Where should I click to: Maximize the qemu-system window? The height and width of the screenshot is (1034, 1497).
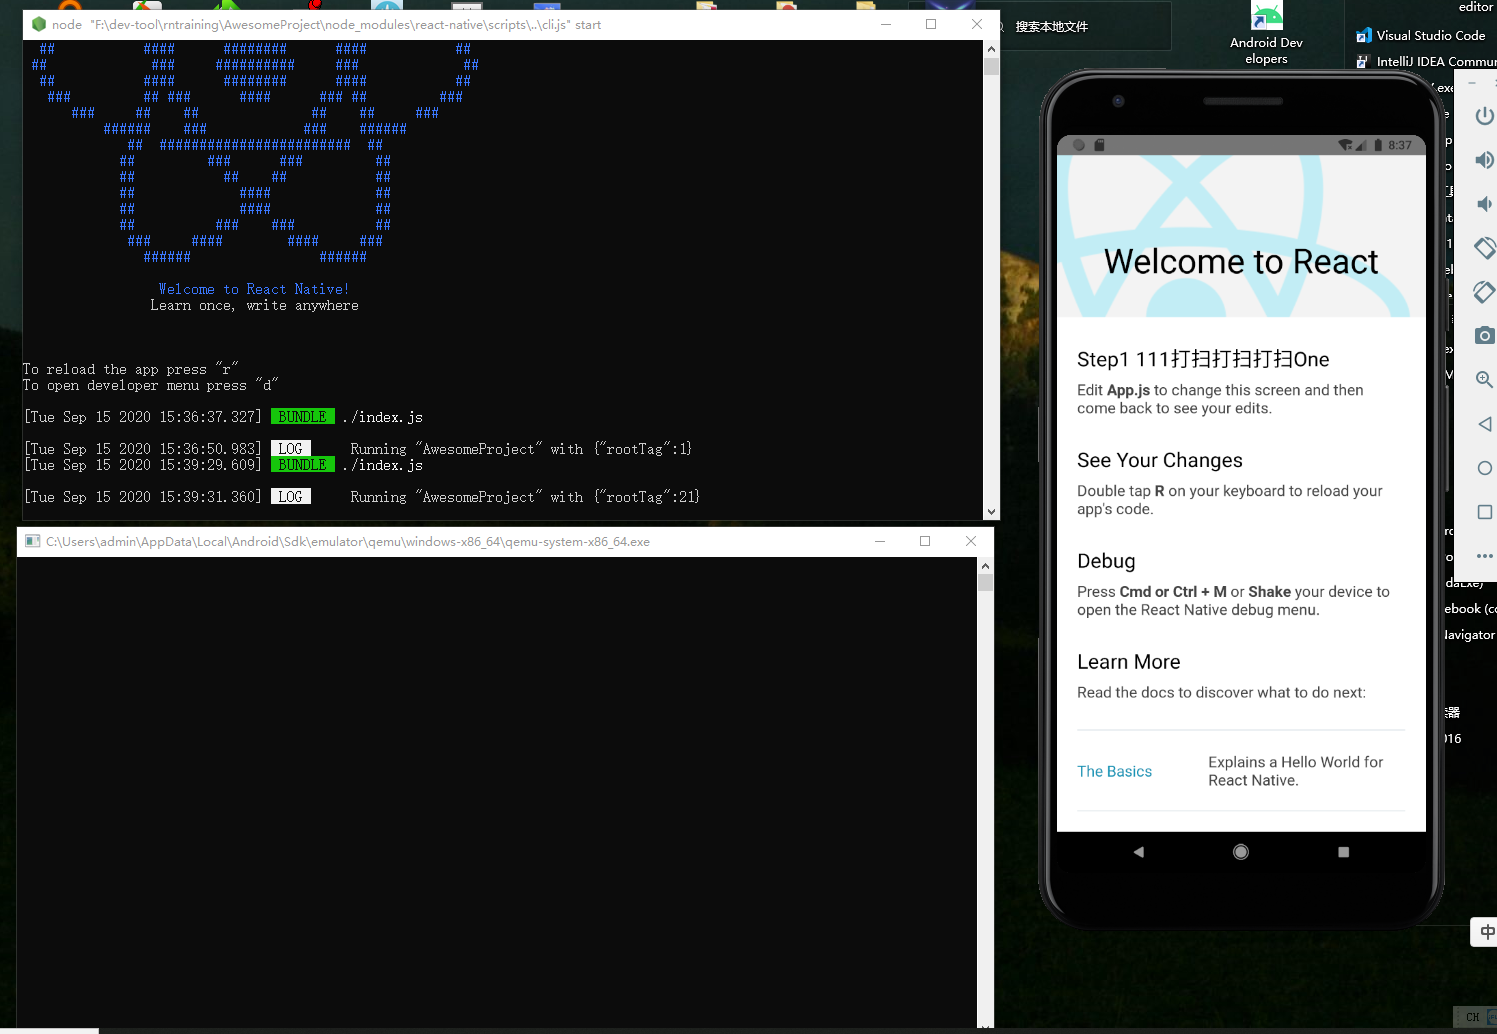click(925, 541)
